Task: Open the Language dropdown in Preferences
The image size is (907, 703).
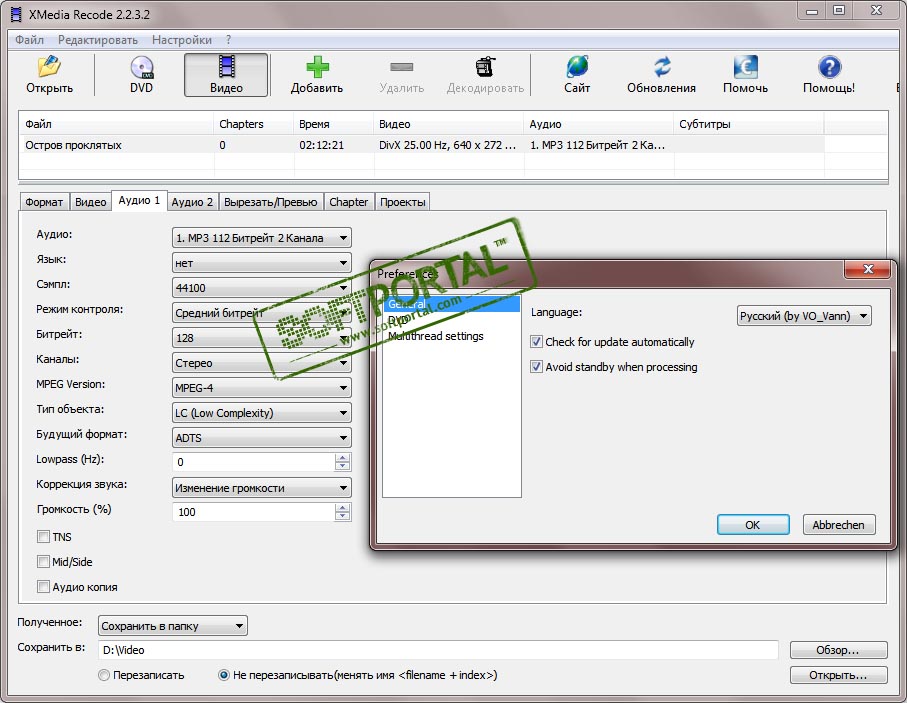Action: tap(804, 316)
